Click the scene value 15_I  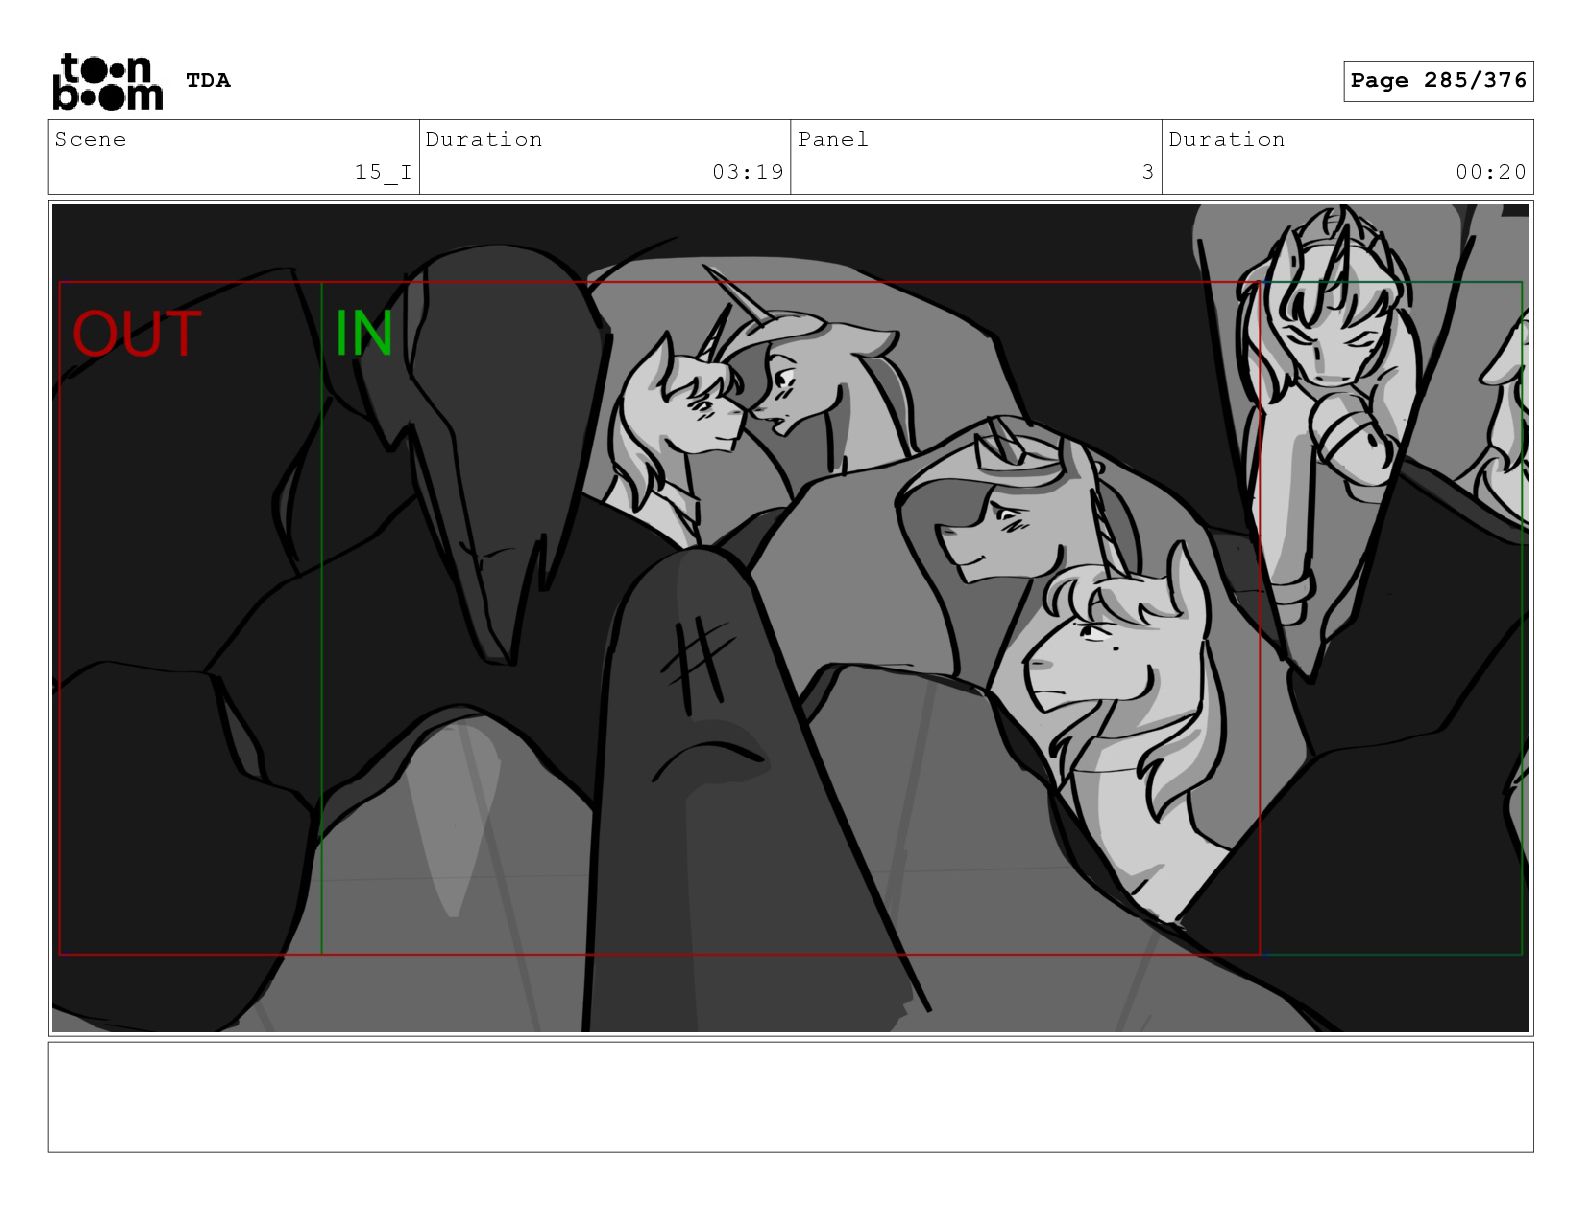tap(383, 172)
